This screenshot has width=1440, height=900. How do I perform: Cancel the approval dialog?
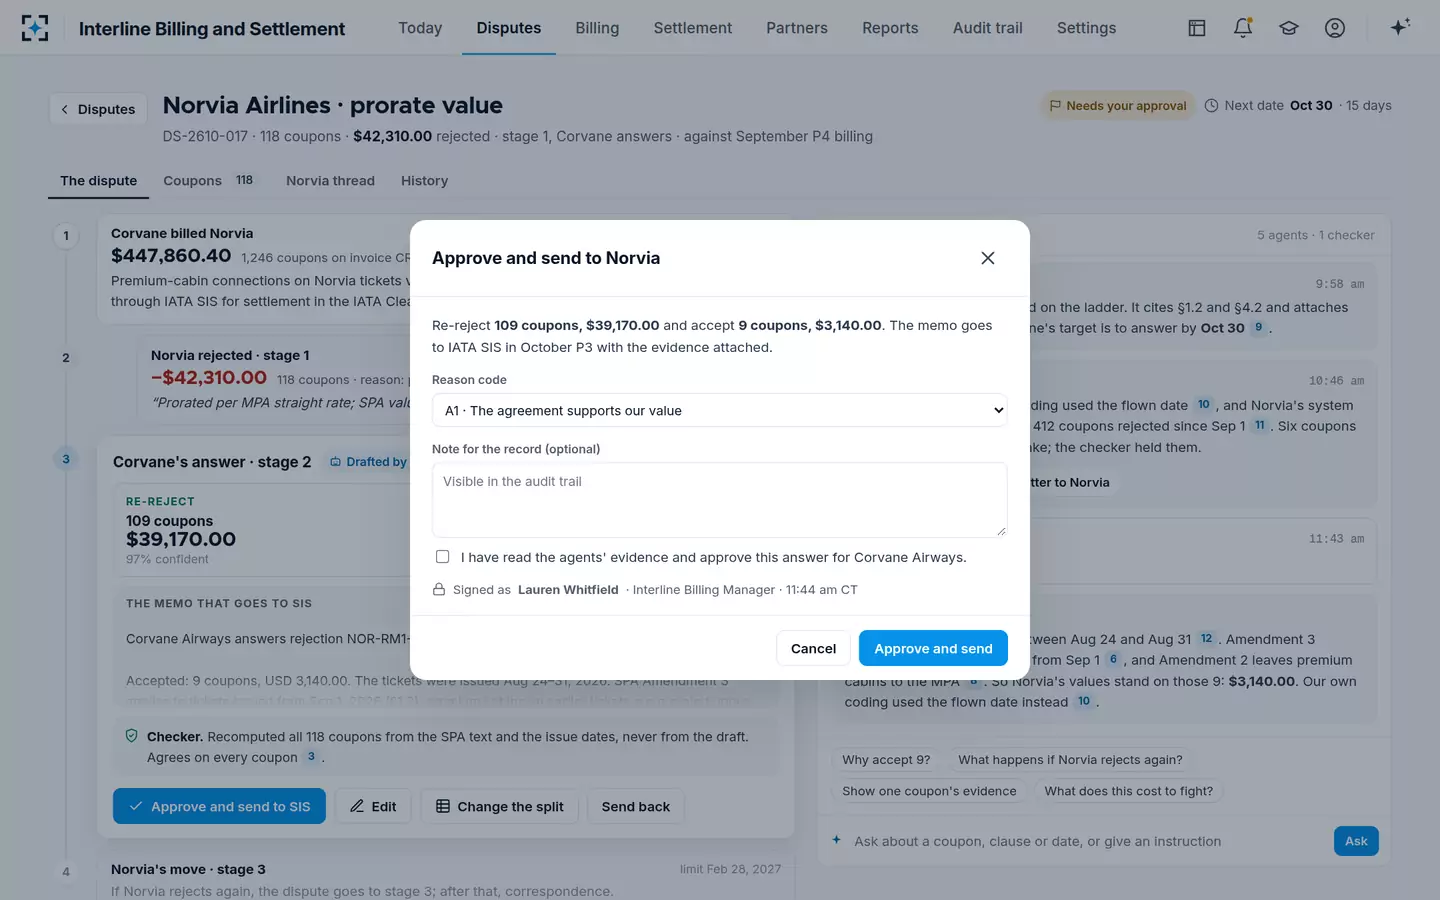tap(813, 648)
